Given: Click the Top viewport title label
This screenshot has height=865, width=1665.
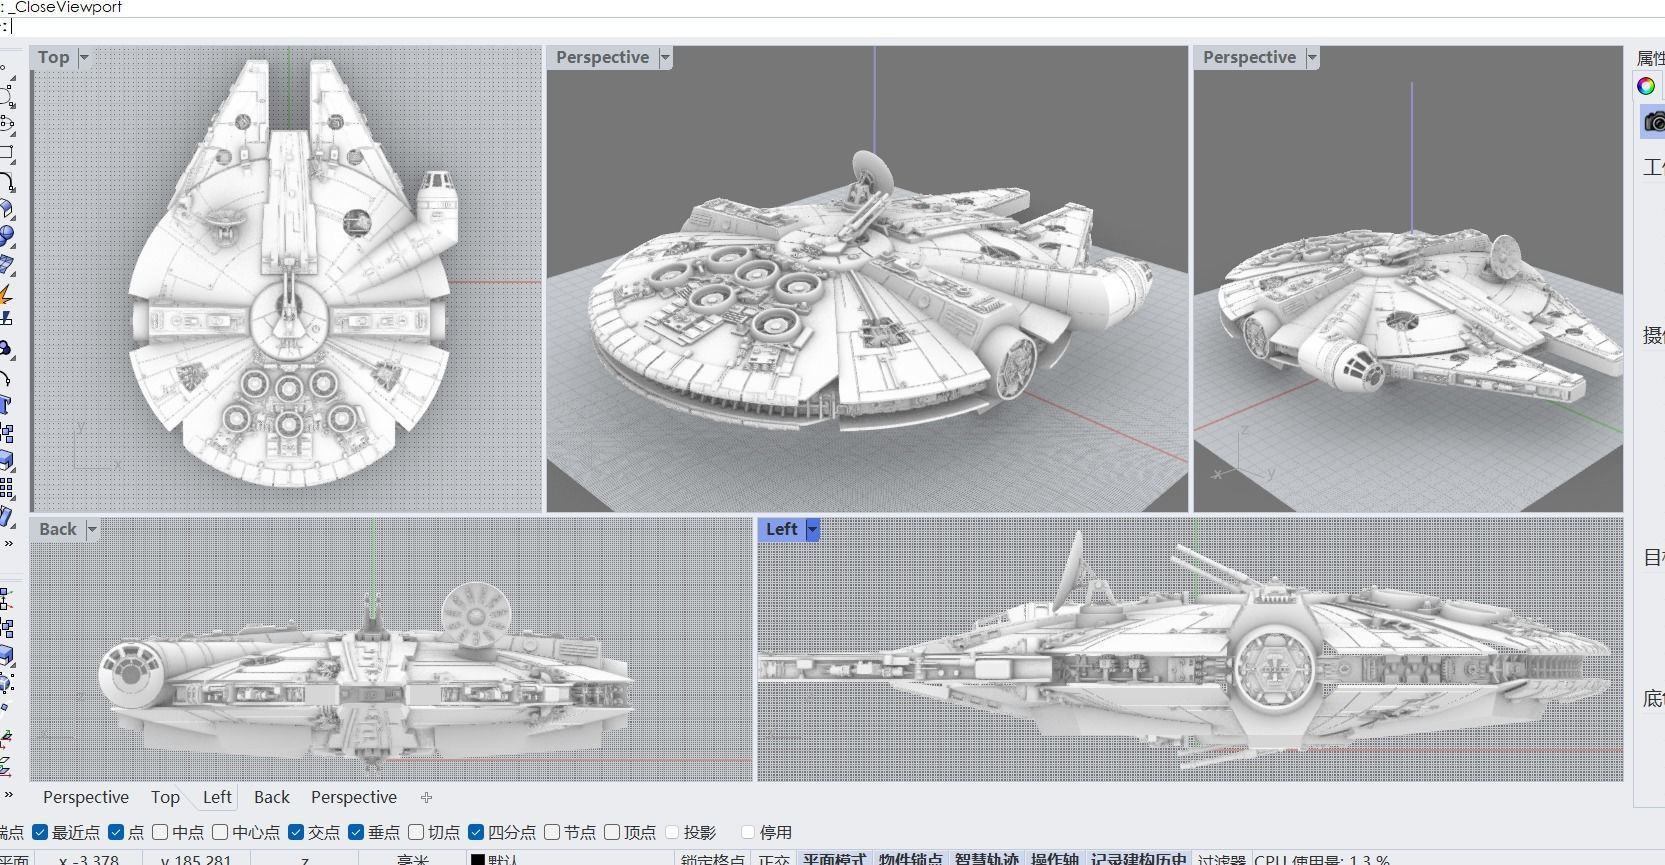Looking at the screenshot, I should pyautogui.click(x=54, y=58).
